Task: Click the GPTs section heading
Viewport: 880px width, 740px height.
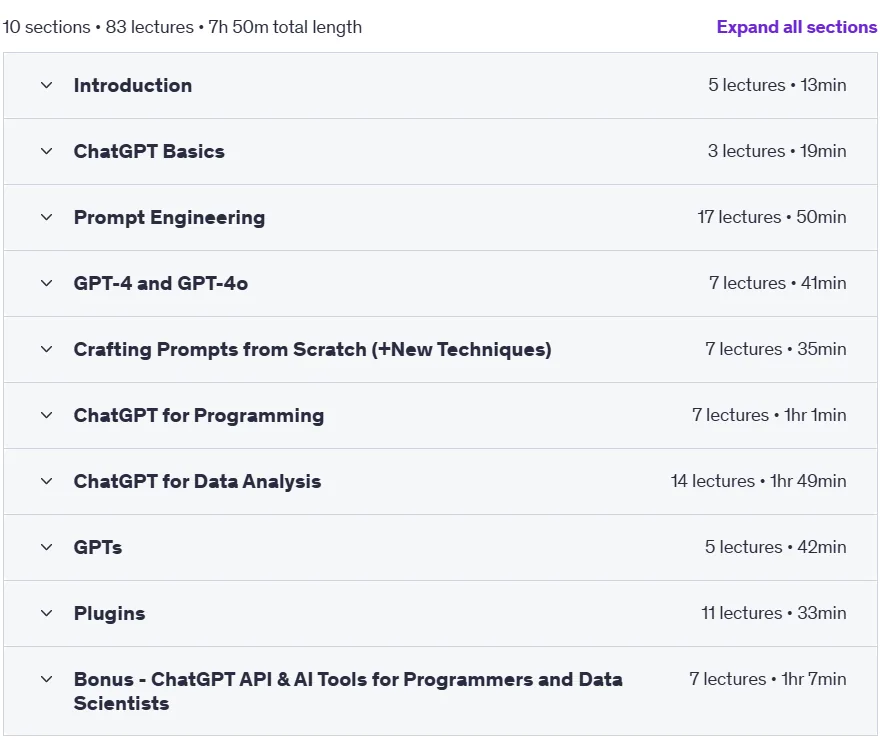Action: coord(98,547)
